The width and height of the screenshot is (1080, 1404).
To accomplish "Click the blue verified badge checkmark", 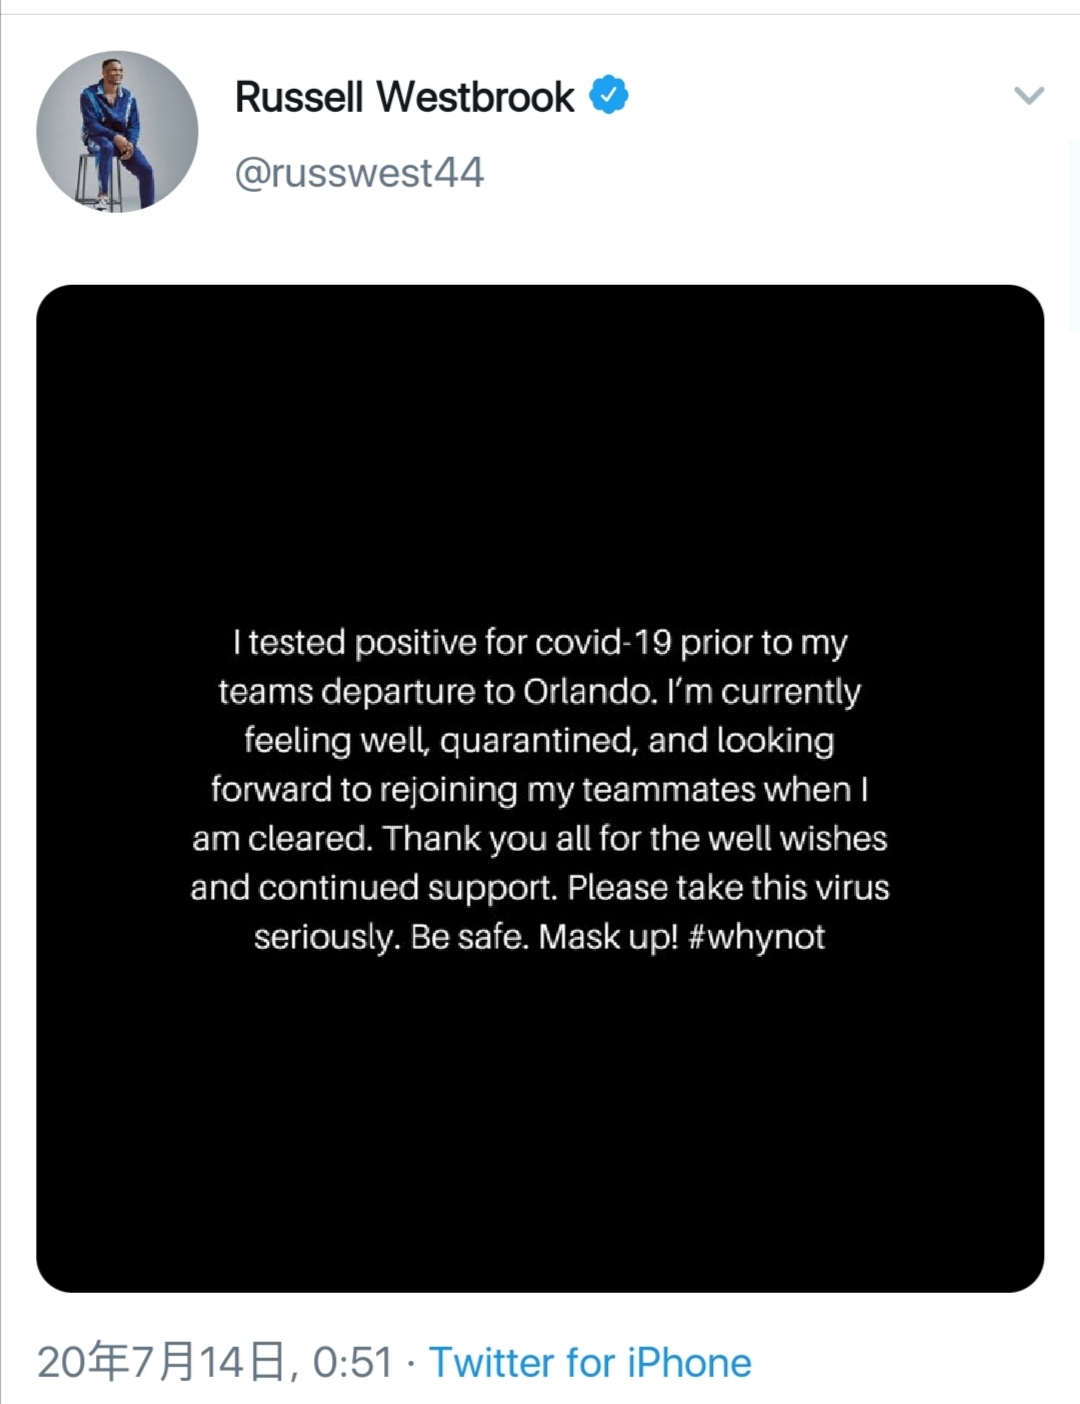I will click(609, 95).
